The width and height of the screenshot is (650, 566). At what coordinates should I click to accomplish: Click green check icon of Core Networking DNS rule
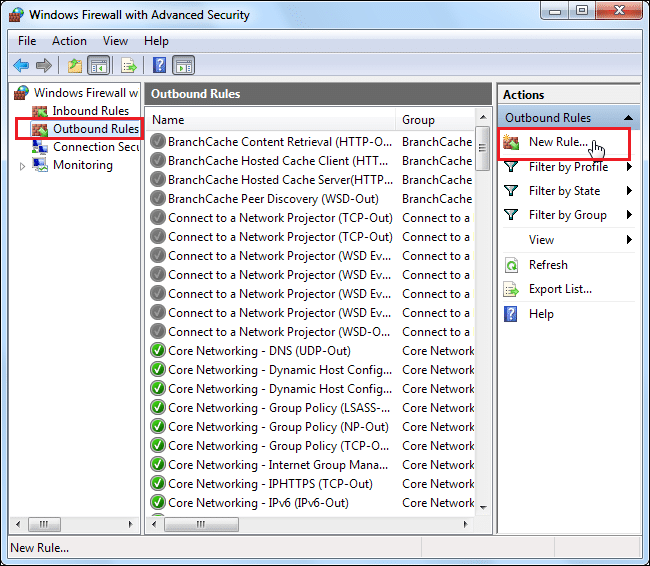(158, 350)
